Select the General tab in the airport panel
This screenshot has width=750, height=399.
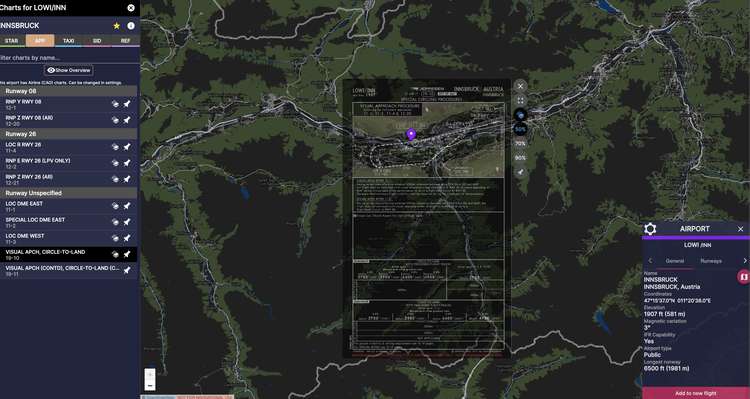coord(675,261)
